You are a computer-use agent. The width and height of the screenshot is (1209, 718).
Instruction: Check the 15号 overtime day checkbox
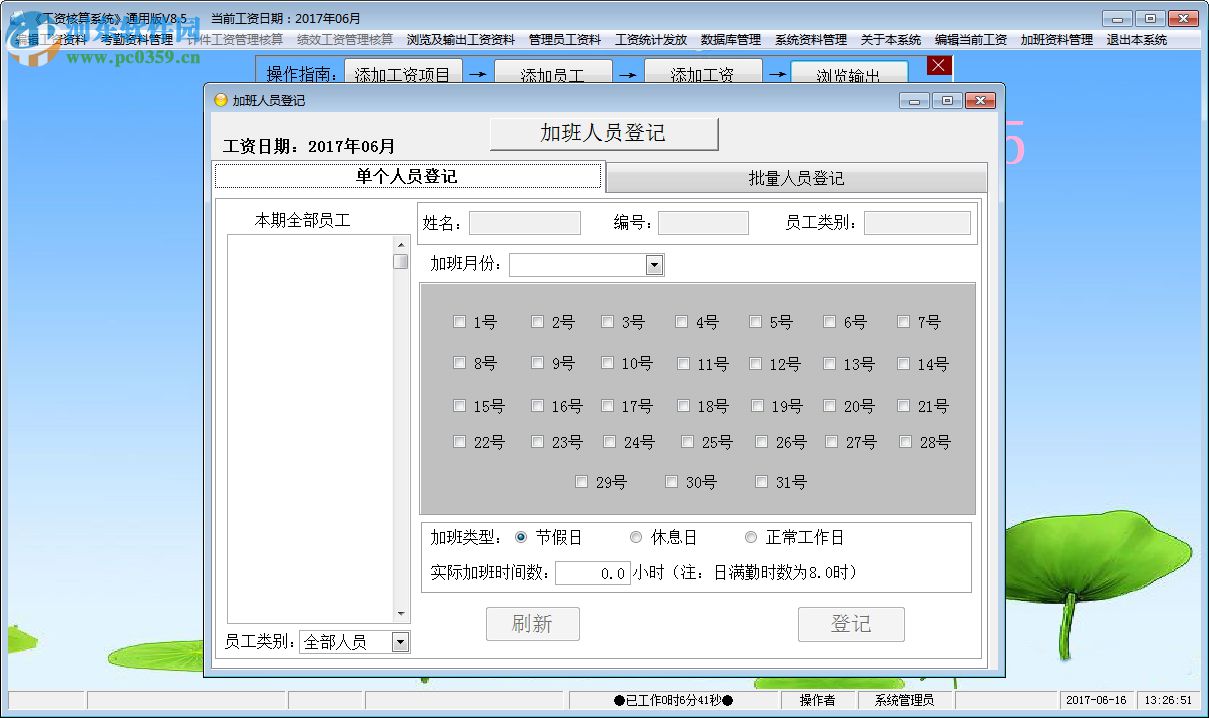(459, 406)
